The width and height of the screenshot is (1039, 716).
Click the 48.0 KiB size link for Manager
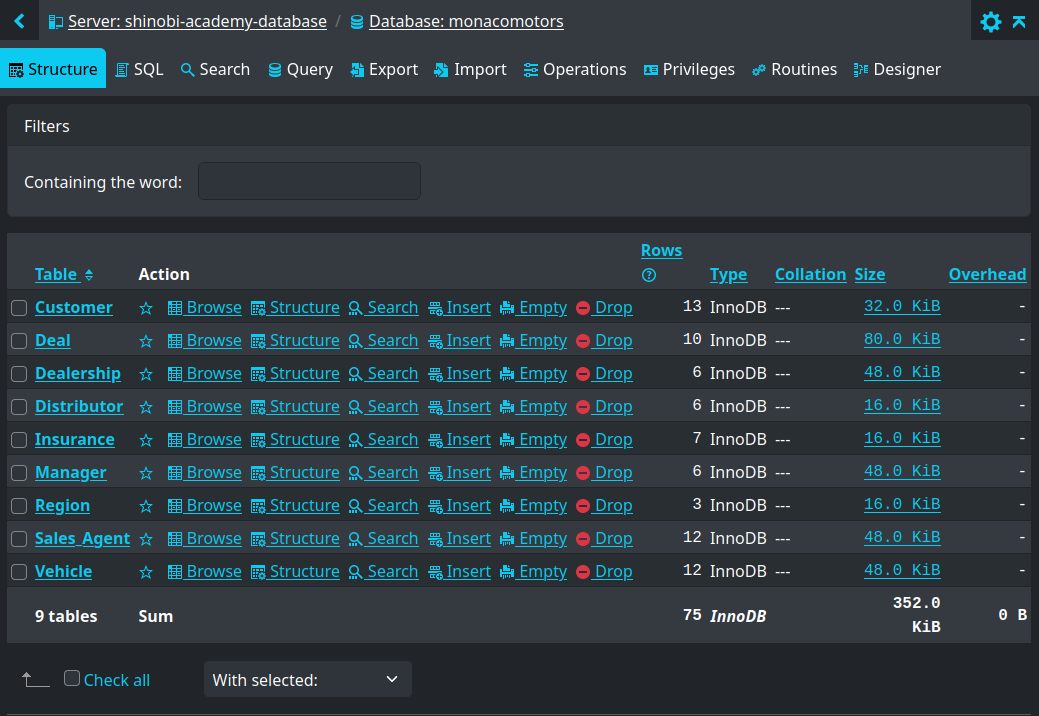click(x=902, y=472)
